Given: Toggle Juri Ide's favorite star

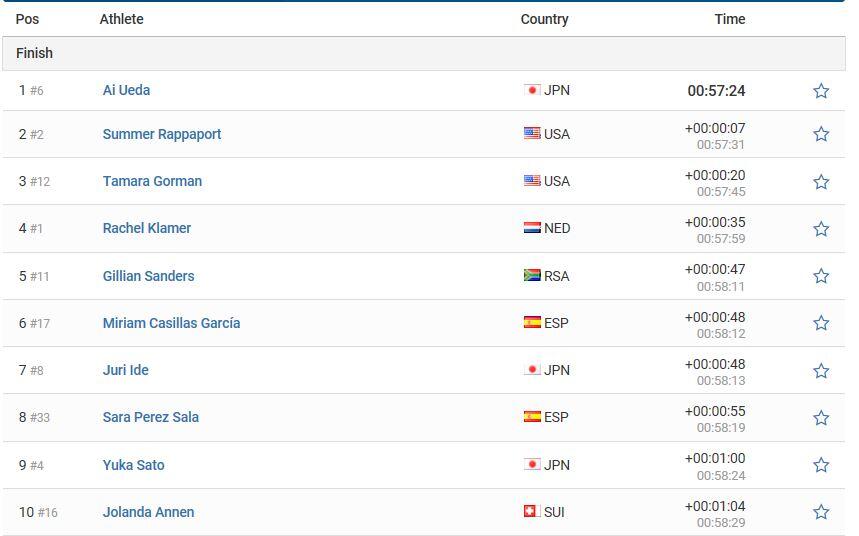Looking at the screenshot, I should (821, 370).
